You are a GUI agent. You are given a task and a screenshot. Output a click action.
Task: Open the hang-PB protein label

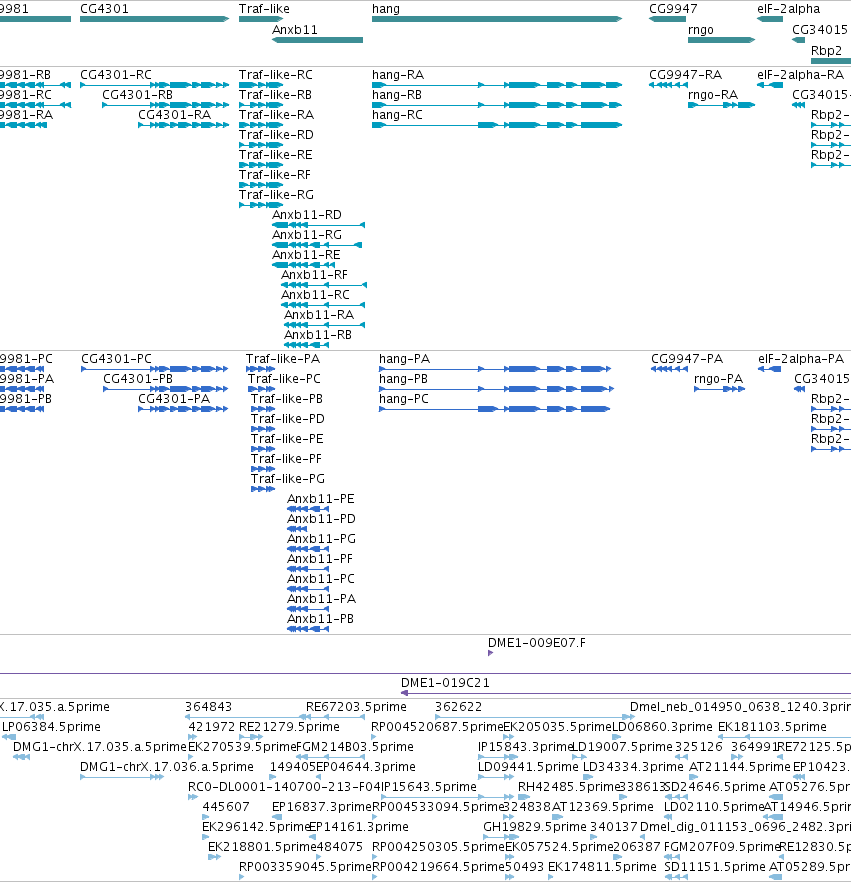pos(403,379)
